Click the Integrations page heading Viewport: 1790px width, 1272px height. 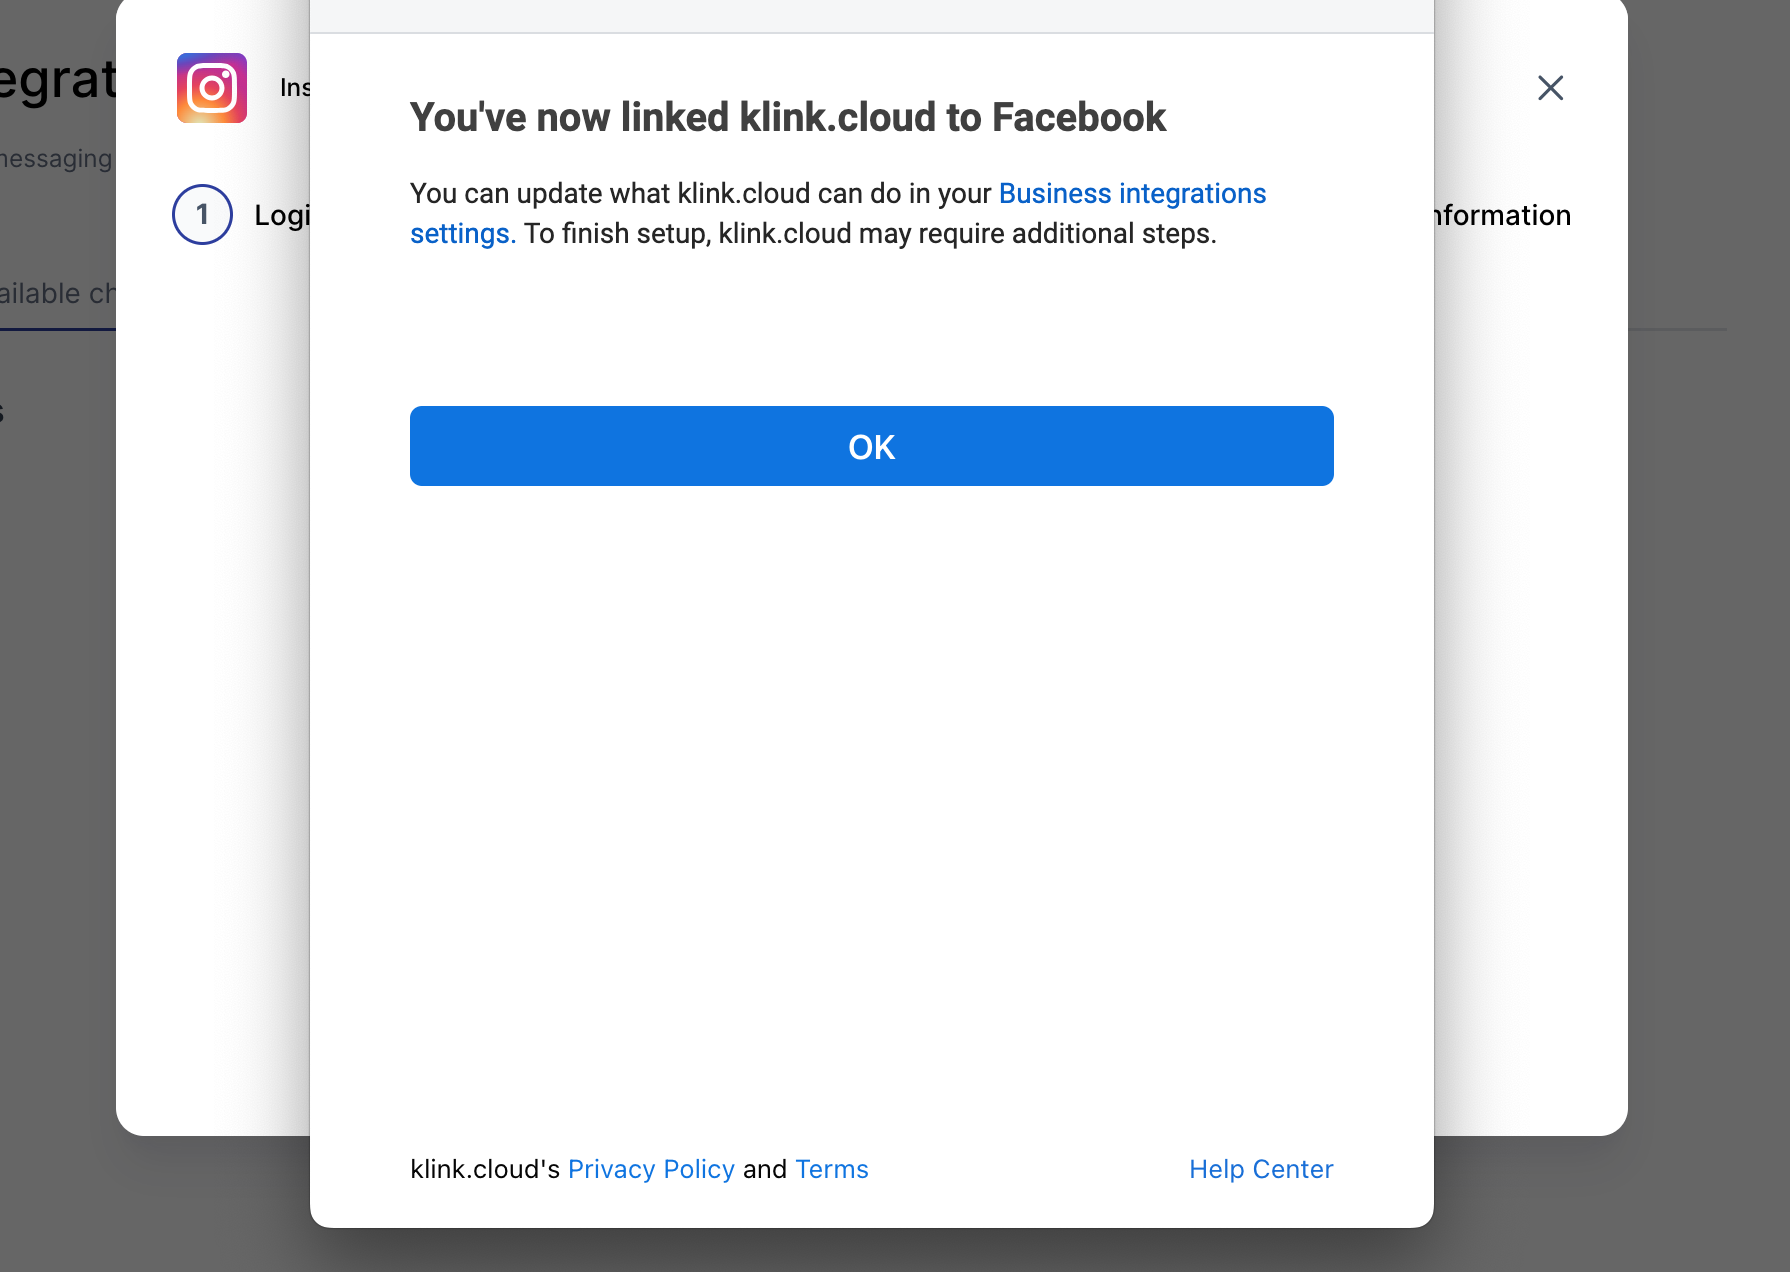click(x=57, y=80)
